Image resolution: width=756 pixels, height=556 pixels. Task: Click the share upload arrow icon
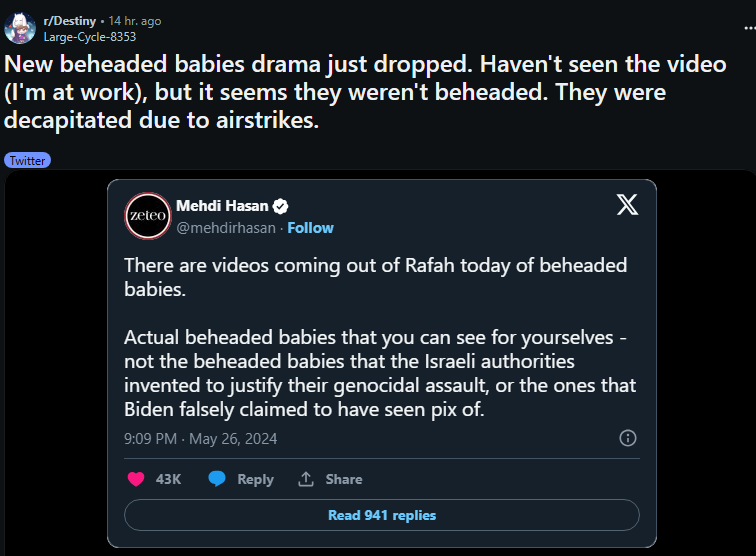[x=306, y=479]
